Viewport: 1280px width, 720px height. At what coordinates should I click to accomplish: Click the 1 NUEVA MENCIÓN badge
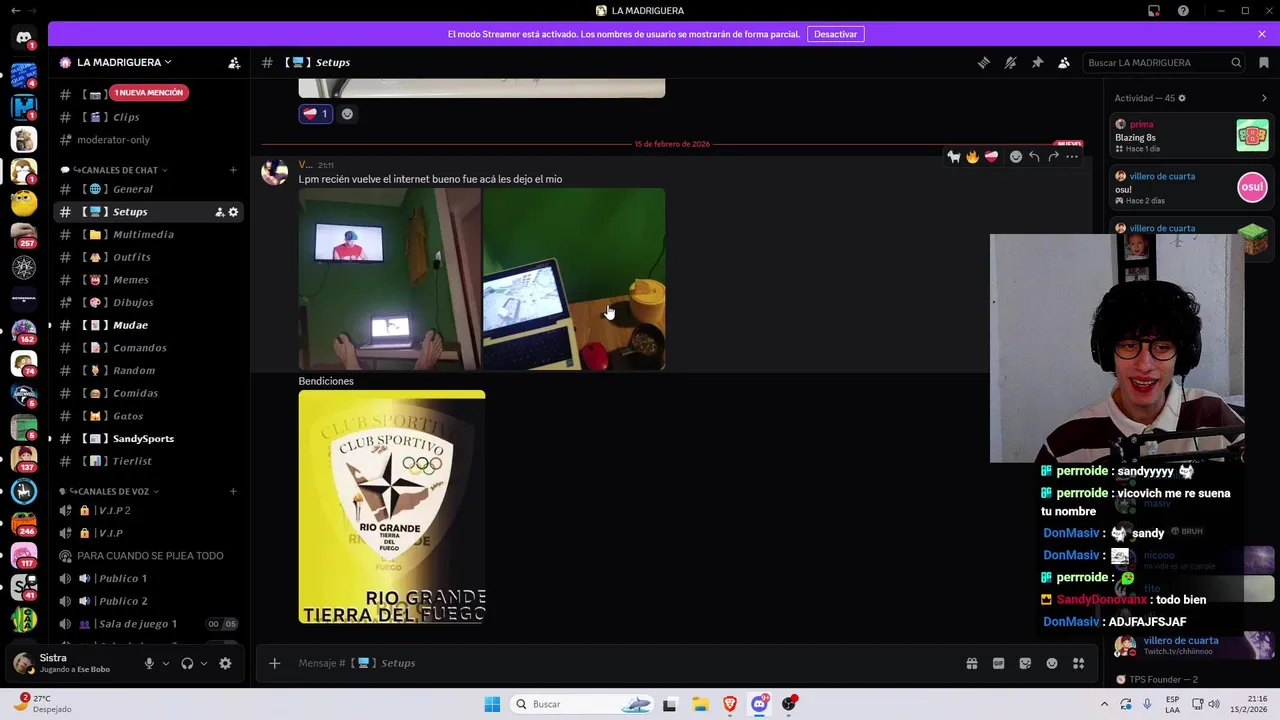tap(149, 92)
